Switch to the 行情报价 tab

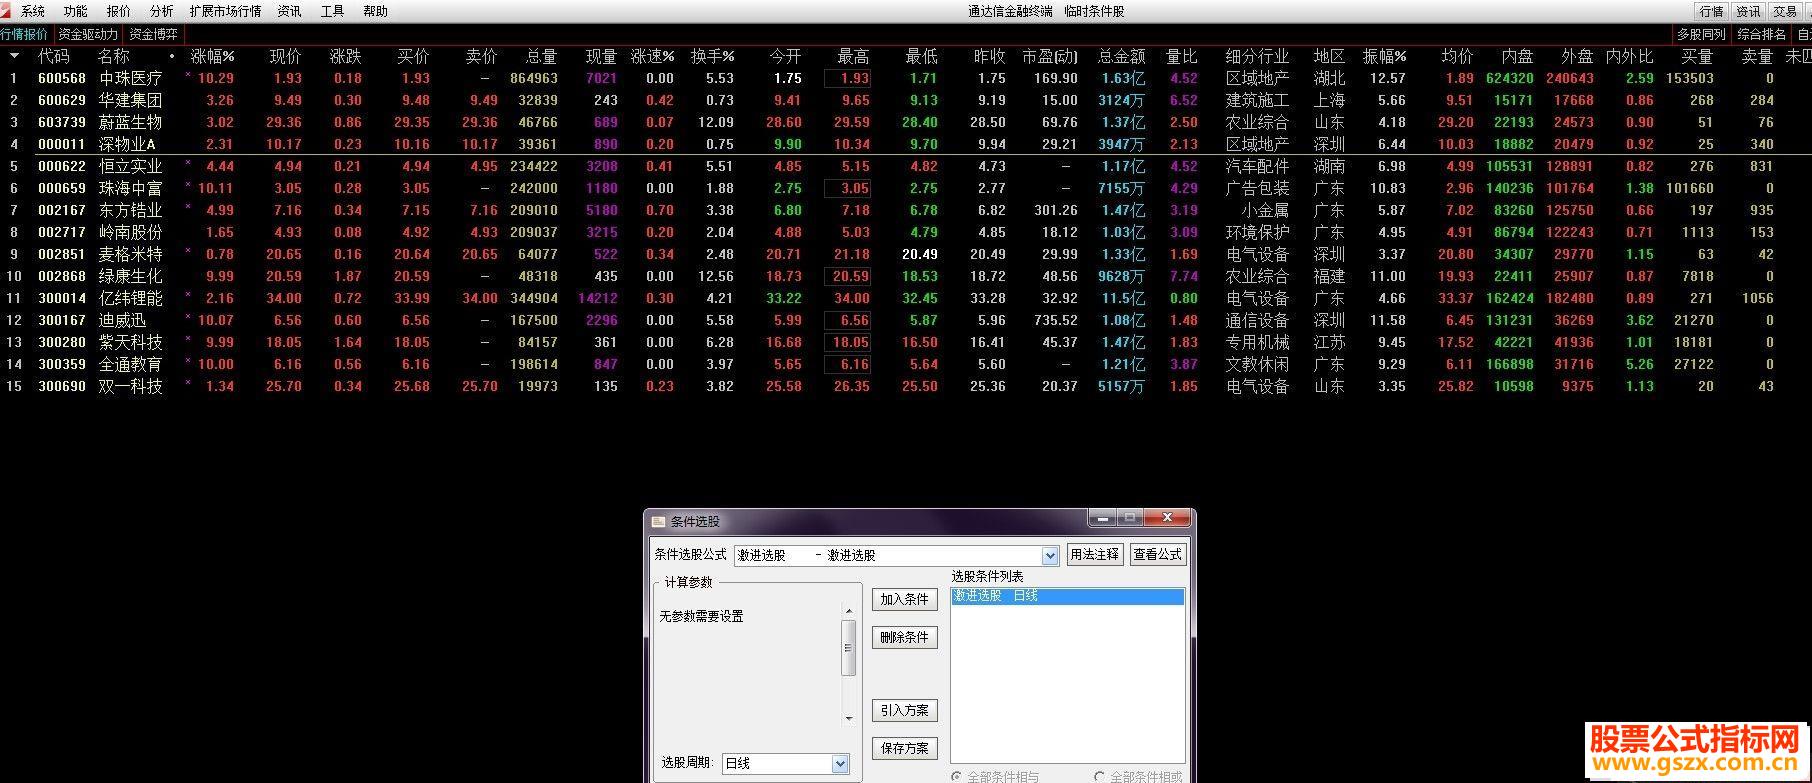(24, 34)
